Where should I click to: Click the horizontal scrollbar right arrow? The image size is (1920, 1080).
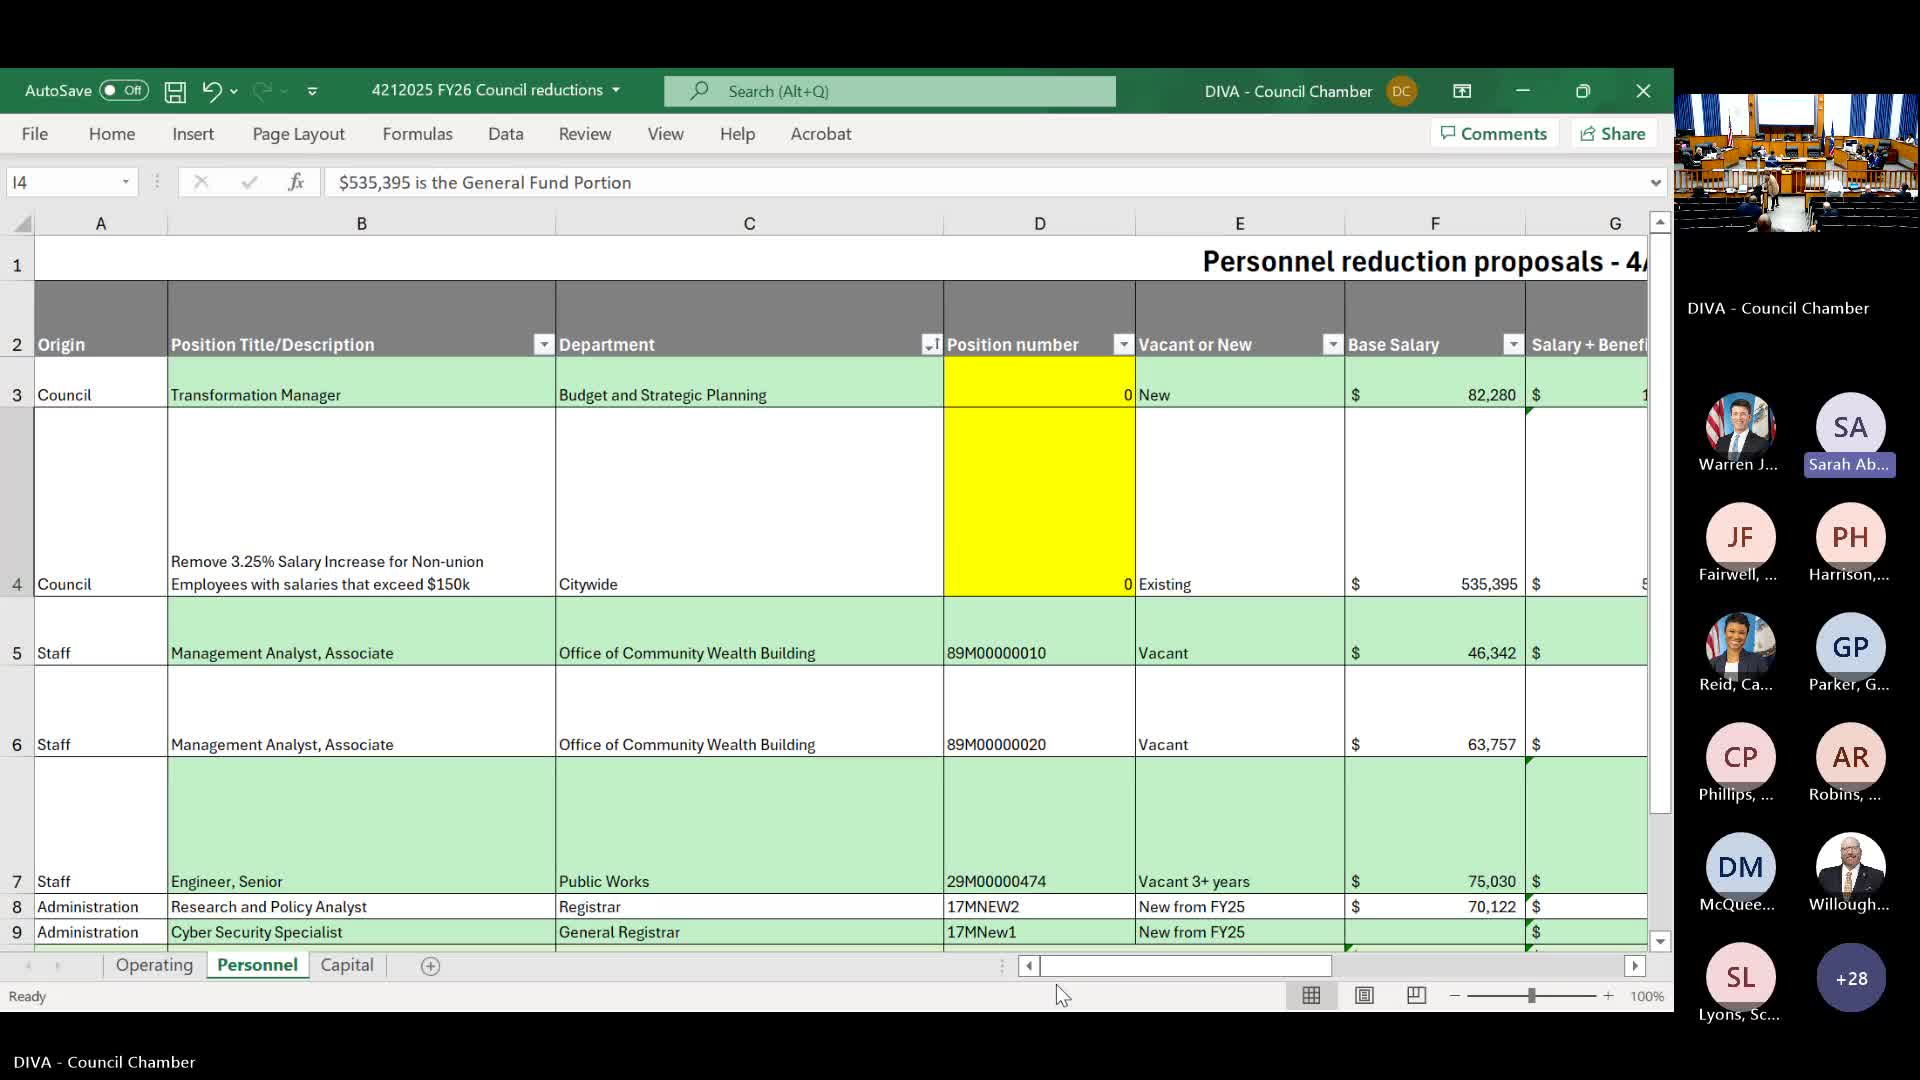[x=1635, y=966]
